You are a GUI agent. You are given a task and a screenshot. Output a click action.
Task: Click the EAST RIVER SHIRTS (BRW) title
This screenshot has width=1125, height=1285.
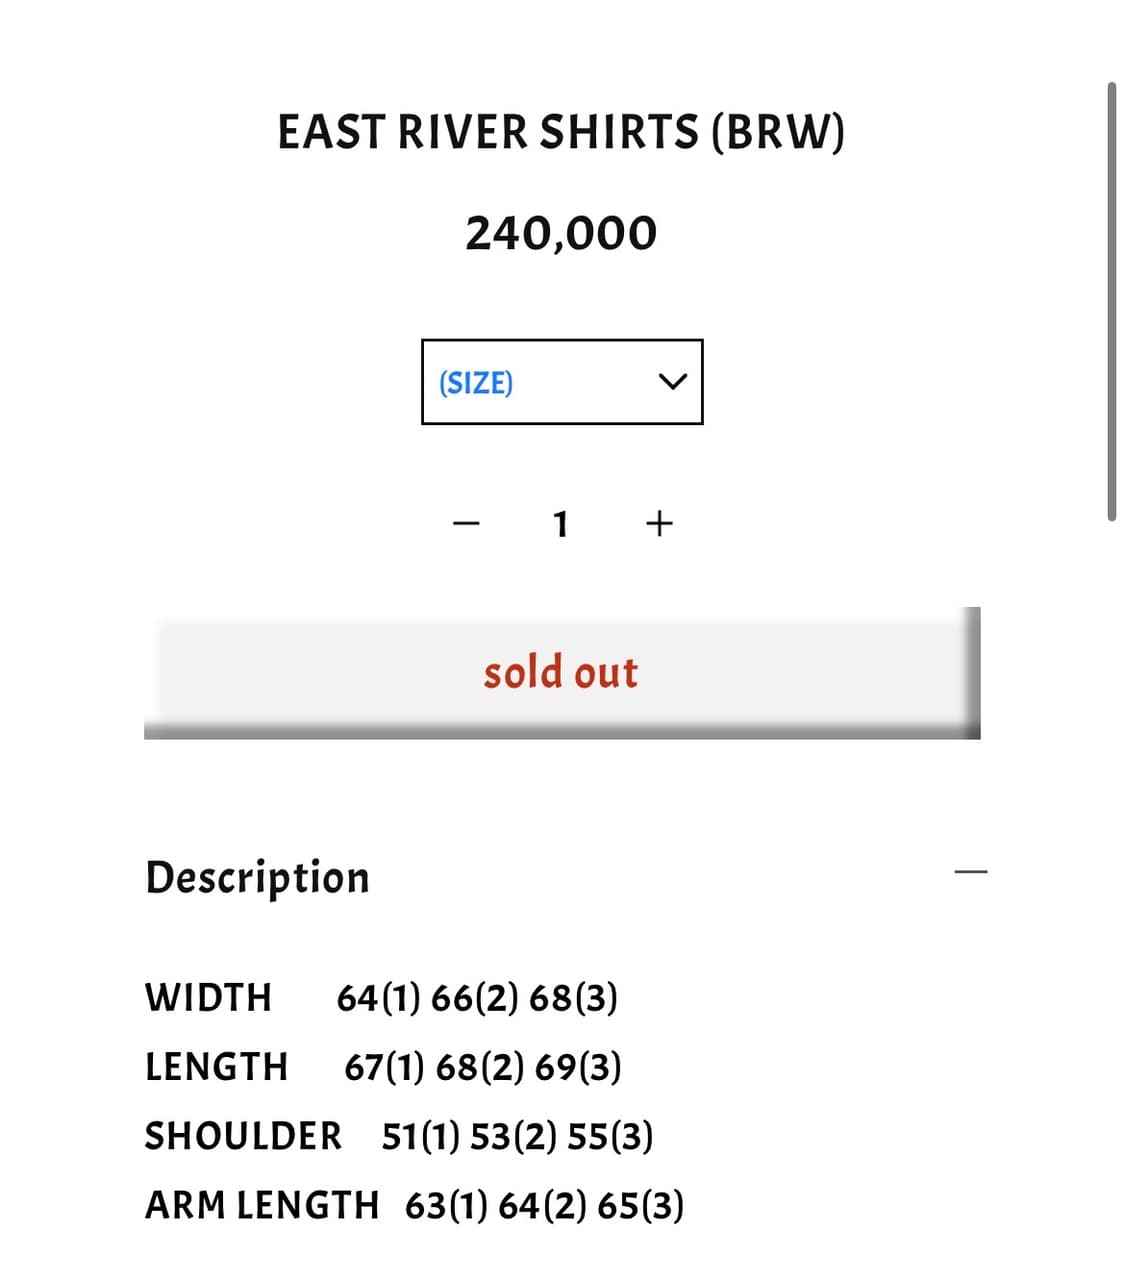561,132
